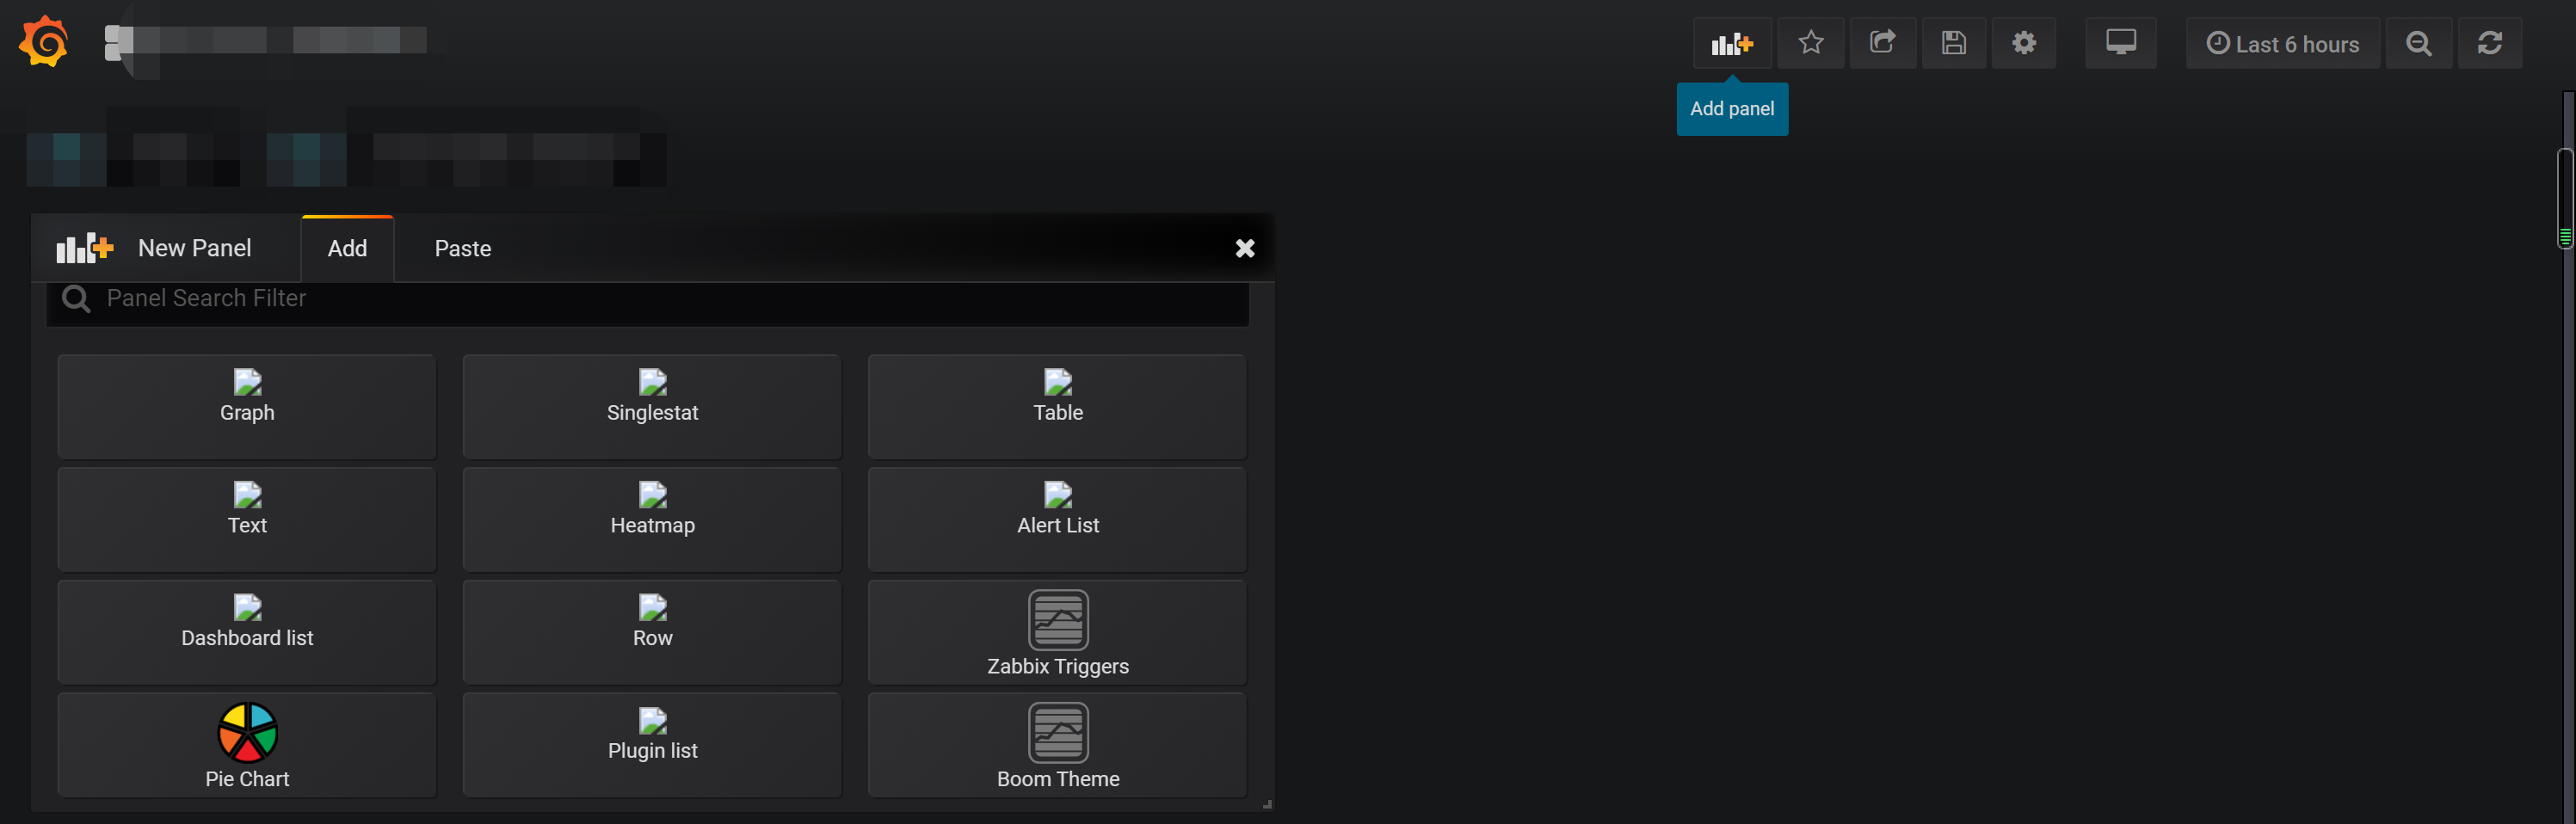Save the dashboard using disk icon
Viewport: 2576px width, 824px height.
(x=1953, y=43)
